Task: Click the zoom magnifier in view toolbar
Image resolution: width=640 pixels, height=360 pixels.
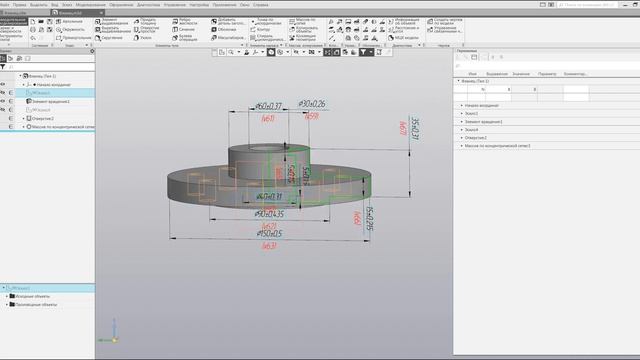Action: click(231, 52)
